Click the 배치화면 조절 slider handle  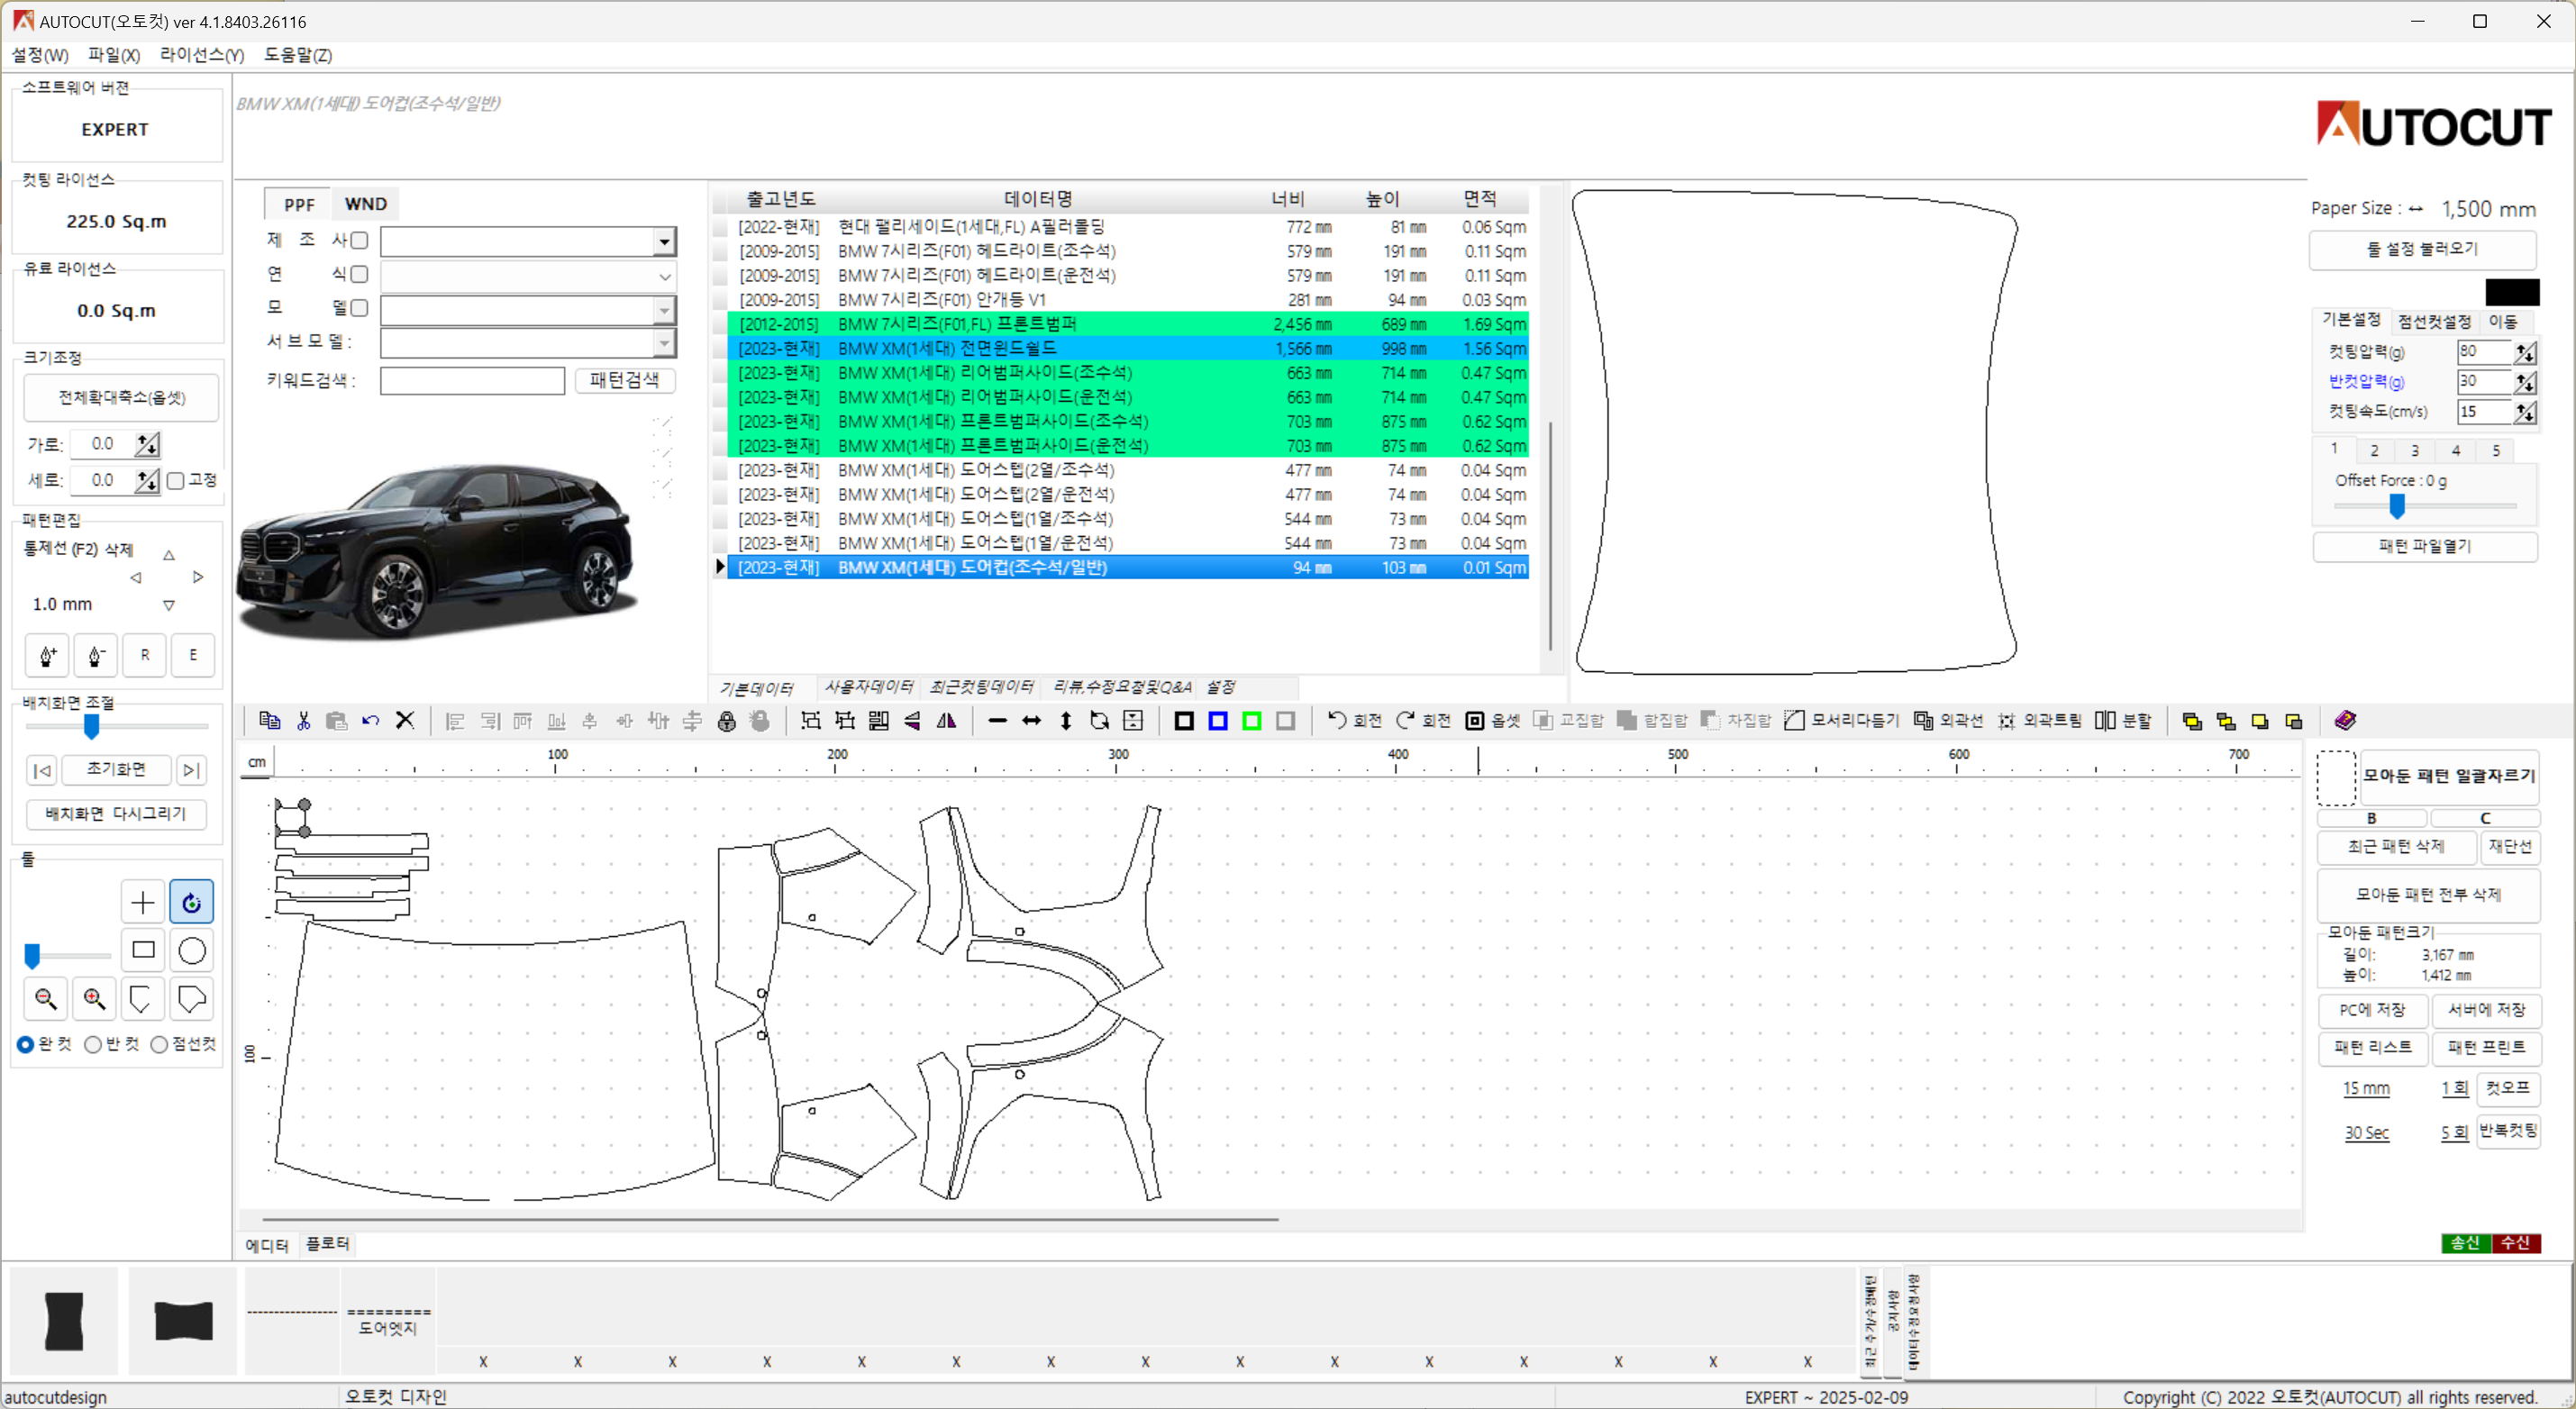[91, 727]
